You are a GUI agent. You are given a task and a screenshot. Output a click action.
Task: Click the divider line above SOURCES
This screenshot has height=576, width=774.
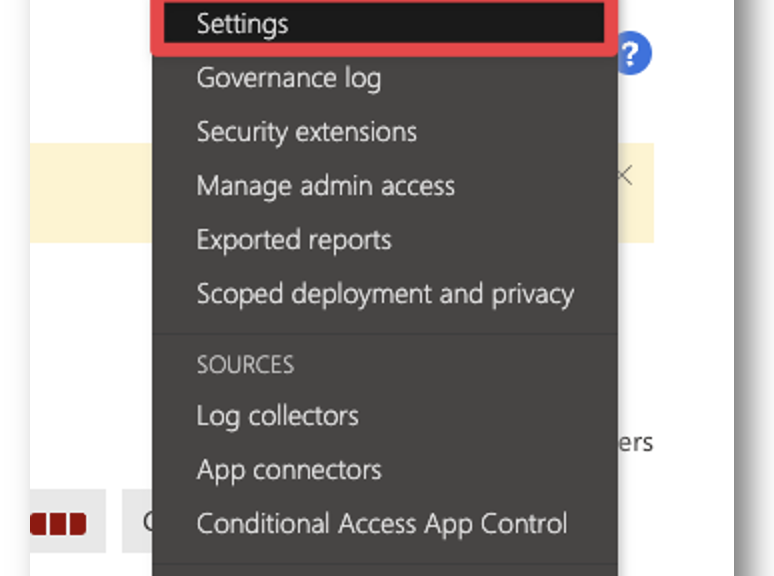(385, 334)
